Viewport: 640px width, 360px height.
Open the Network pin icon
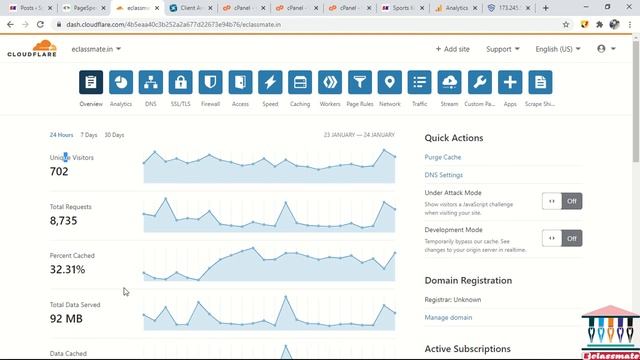click(x=390, y=82)
